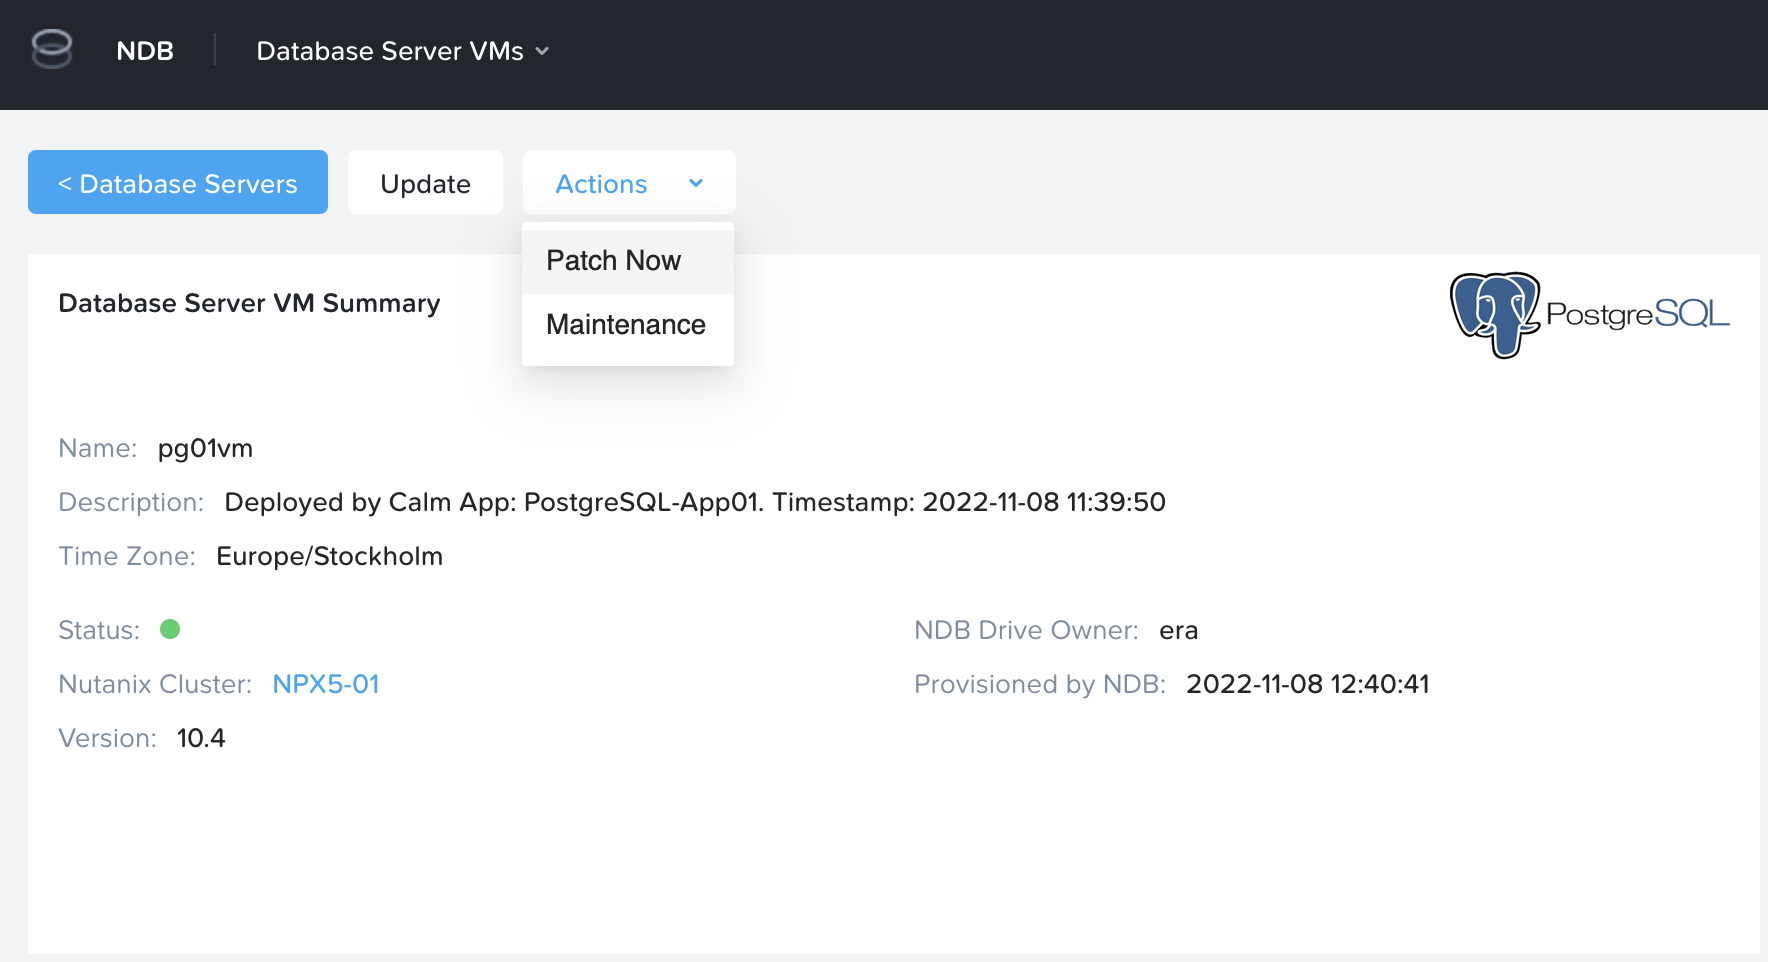Click the Europe/Stockholm time zone value
This screenshot has width=1768, height=962.
[329, 556]
